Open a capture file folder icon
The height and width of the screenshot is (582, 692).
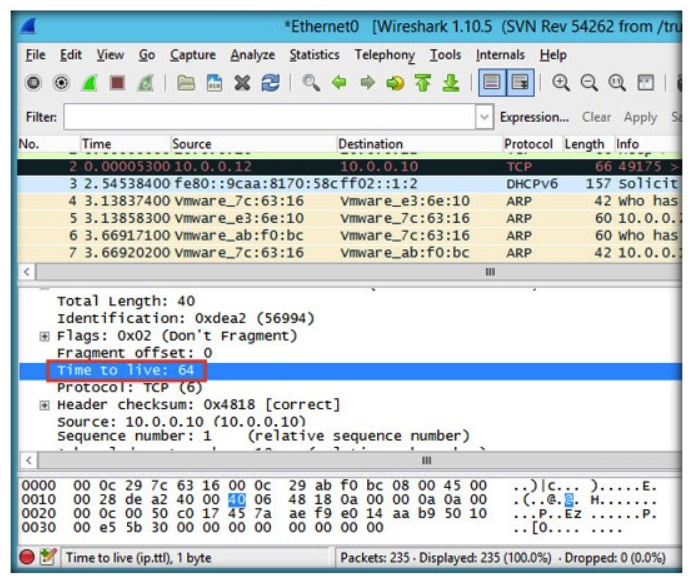(x=186, y=83)
